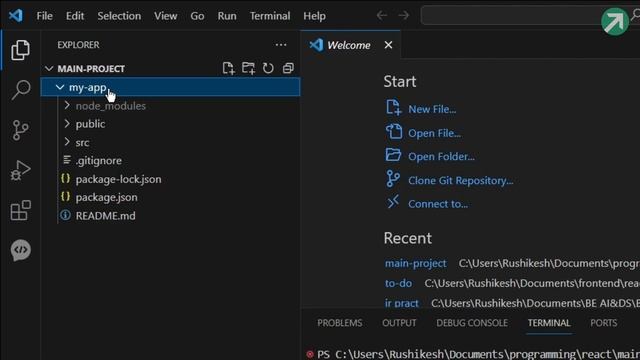Screen dimensions: 640x360
Task: Open Explorer more actions ellipsis menu
Action: point(281,45)
